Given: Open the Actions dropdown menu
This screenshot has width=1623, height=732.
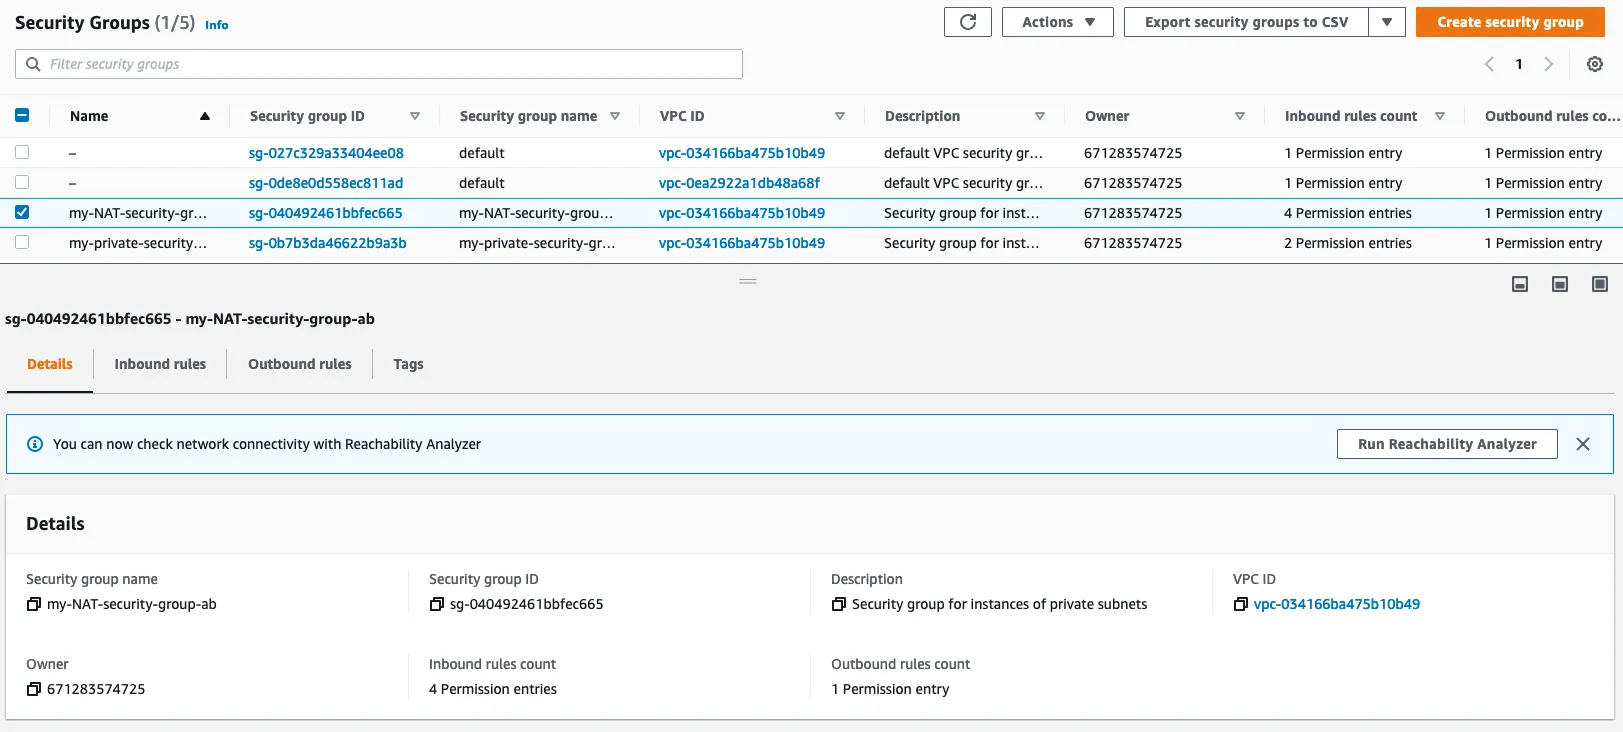Looking at the screenshot, I should (x=1057, y=22).
